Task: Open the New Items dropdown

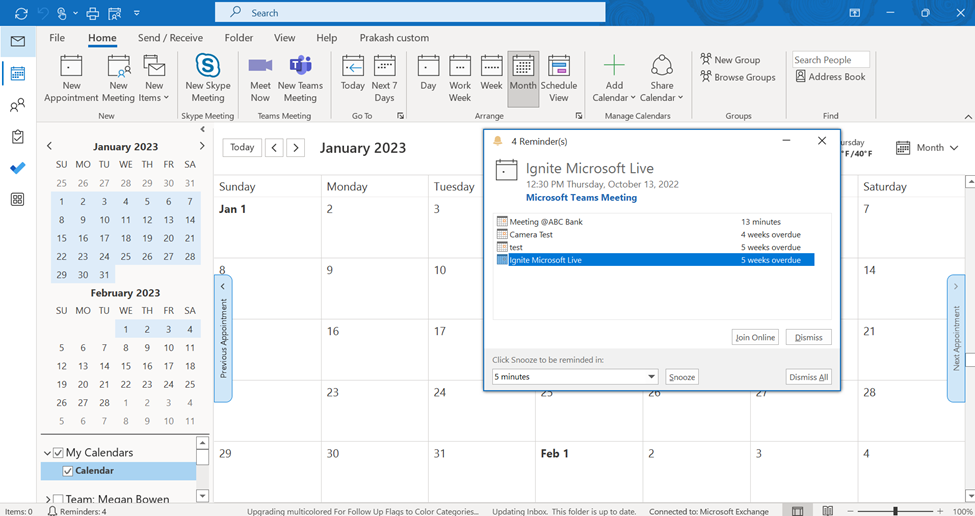Action: [154, 78]
